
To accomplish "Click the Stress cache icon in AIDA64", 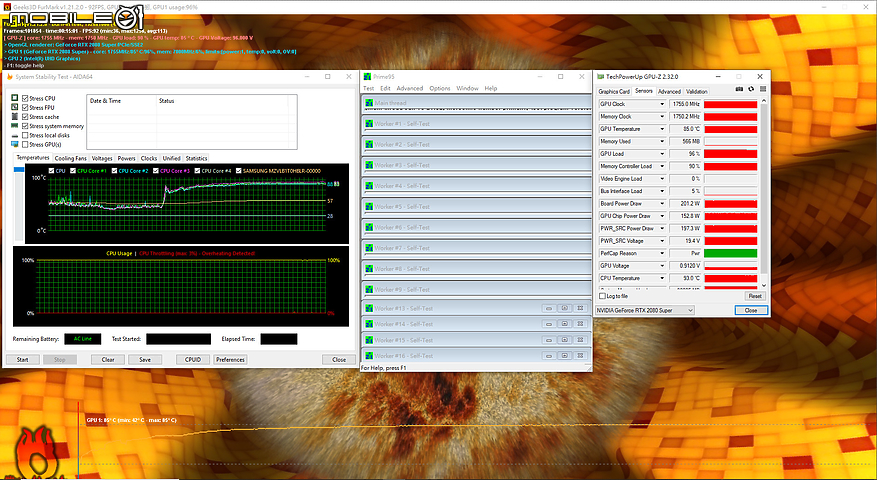I will pyautogui.click(x=15, y=117).
